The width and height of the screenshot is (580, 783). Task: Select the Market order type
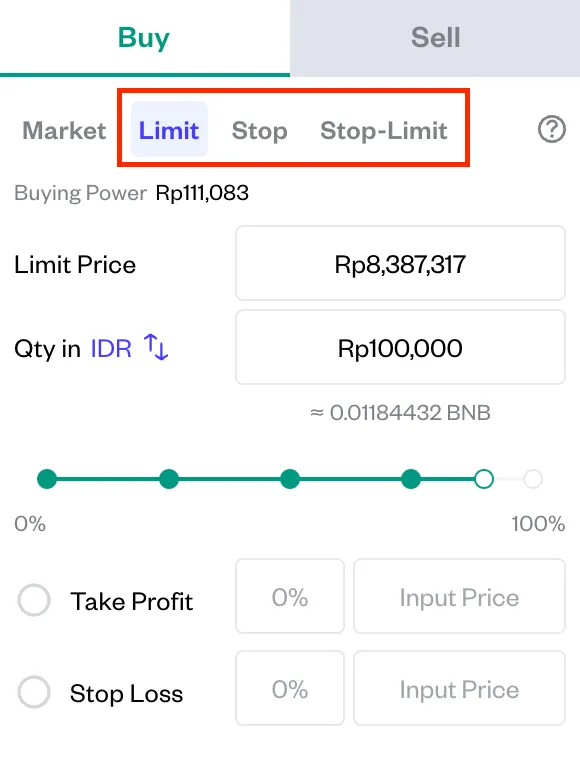(64, 131)
